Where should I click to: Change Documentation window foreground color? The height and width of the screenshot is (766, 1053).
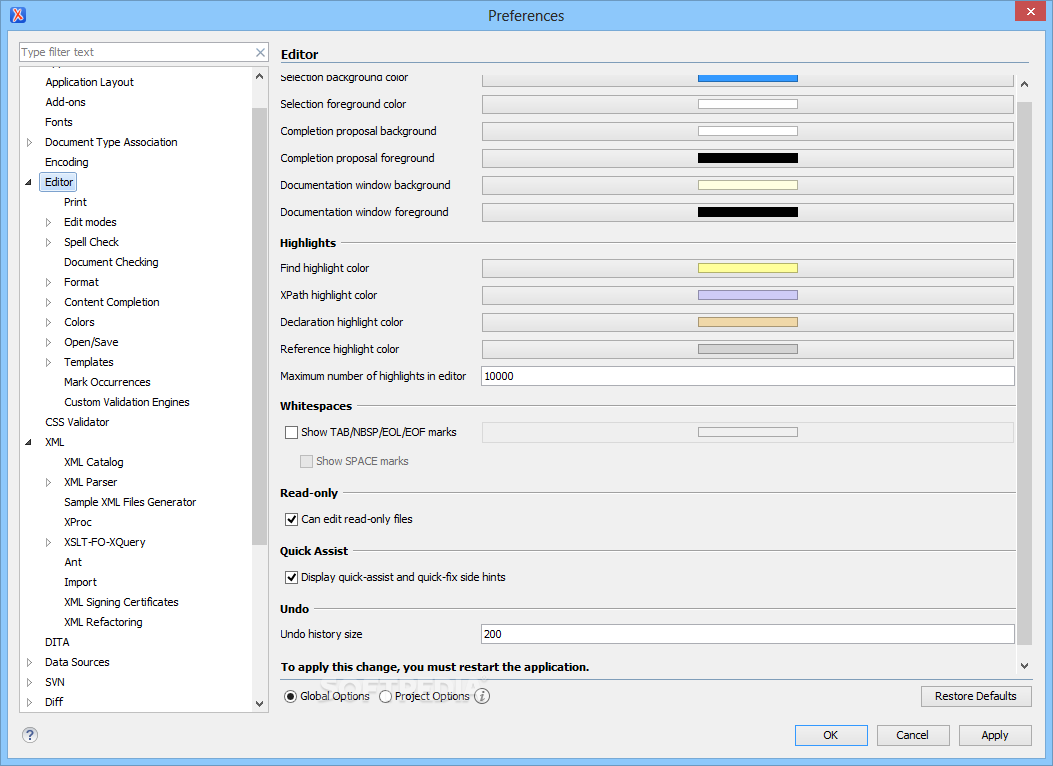click(747, 212)
